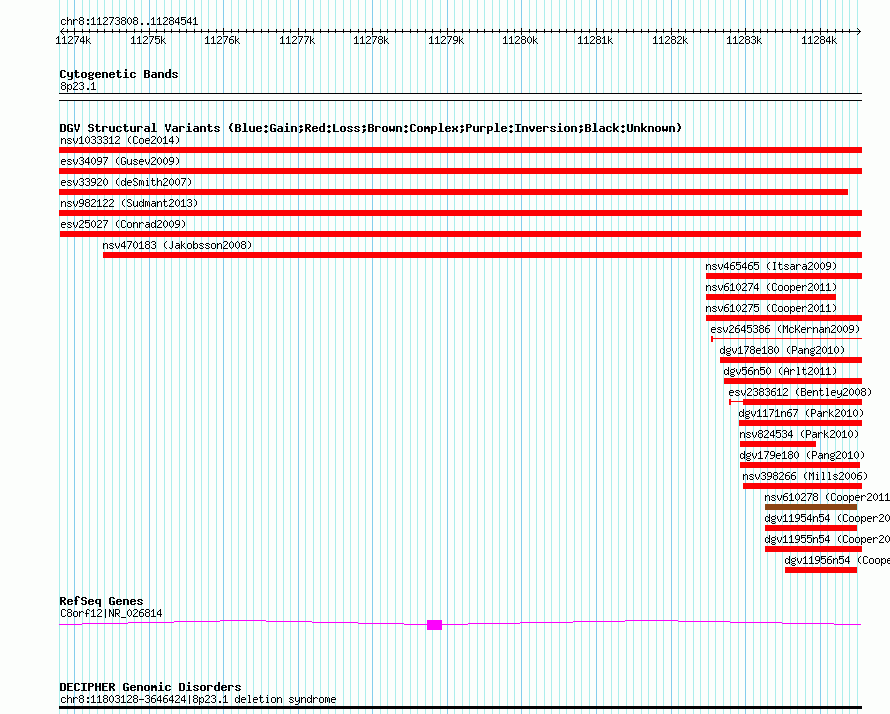Click red bar under dgv11956n54
Image resolution: width=890 pixels, height=714 pixels.
[x=821, y=570]
